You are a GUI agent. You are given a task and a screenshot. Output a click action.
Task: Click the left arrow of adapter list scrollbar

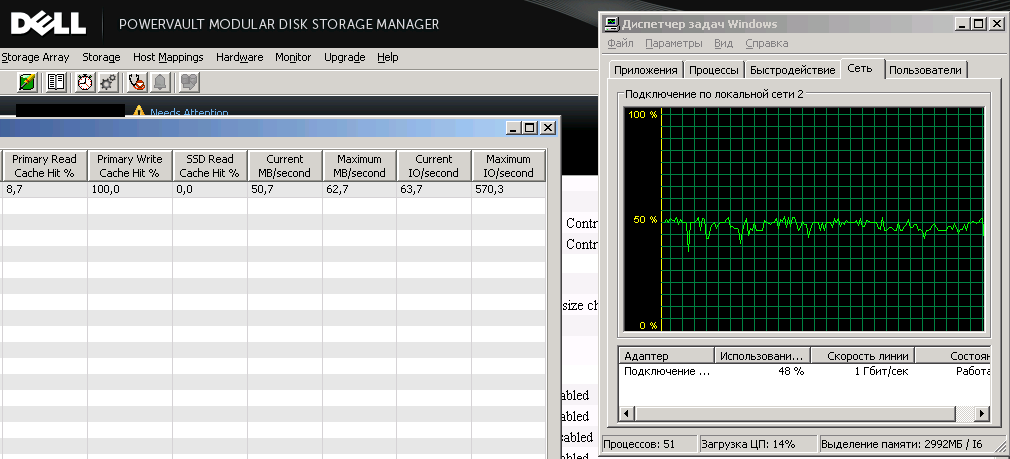tap(627, 413)
